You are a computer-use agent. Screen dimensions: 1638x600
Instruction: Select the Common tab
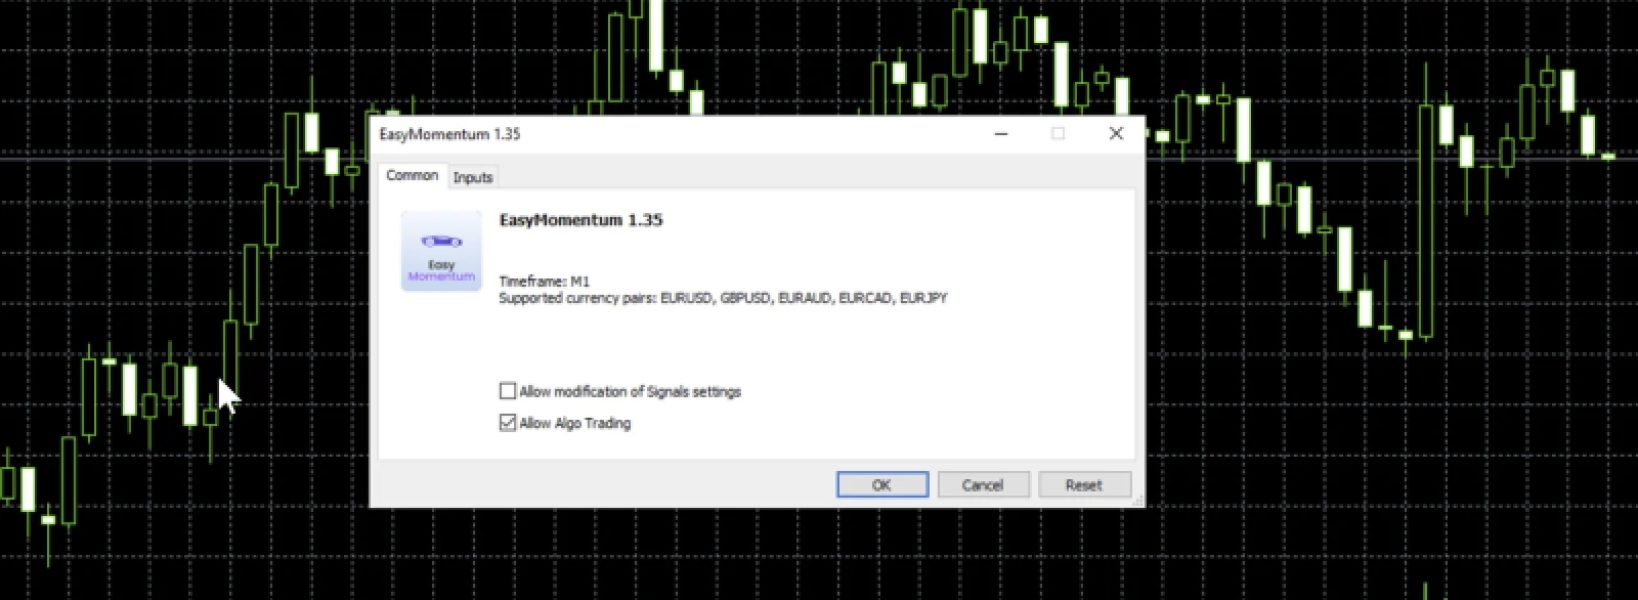412,176
